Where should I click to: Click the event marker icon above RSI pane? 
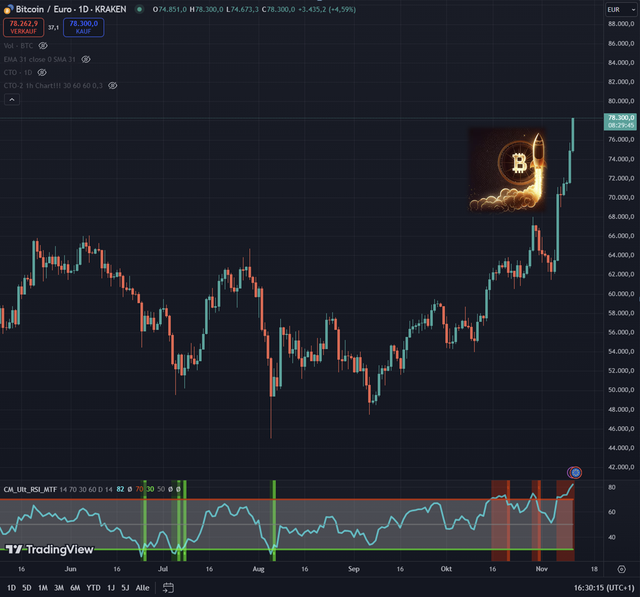coord(575,473)
